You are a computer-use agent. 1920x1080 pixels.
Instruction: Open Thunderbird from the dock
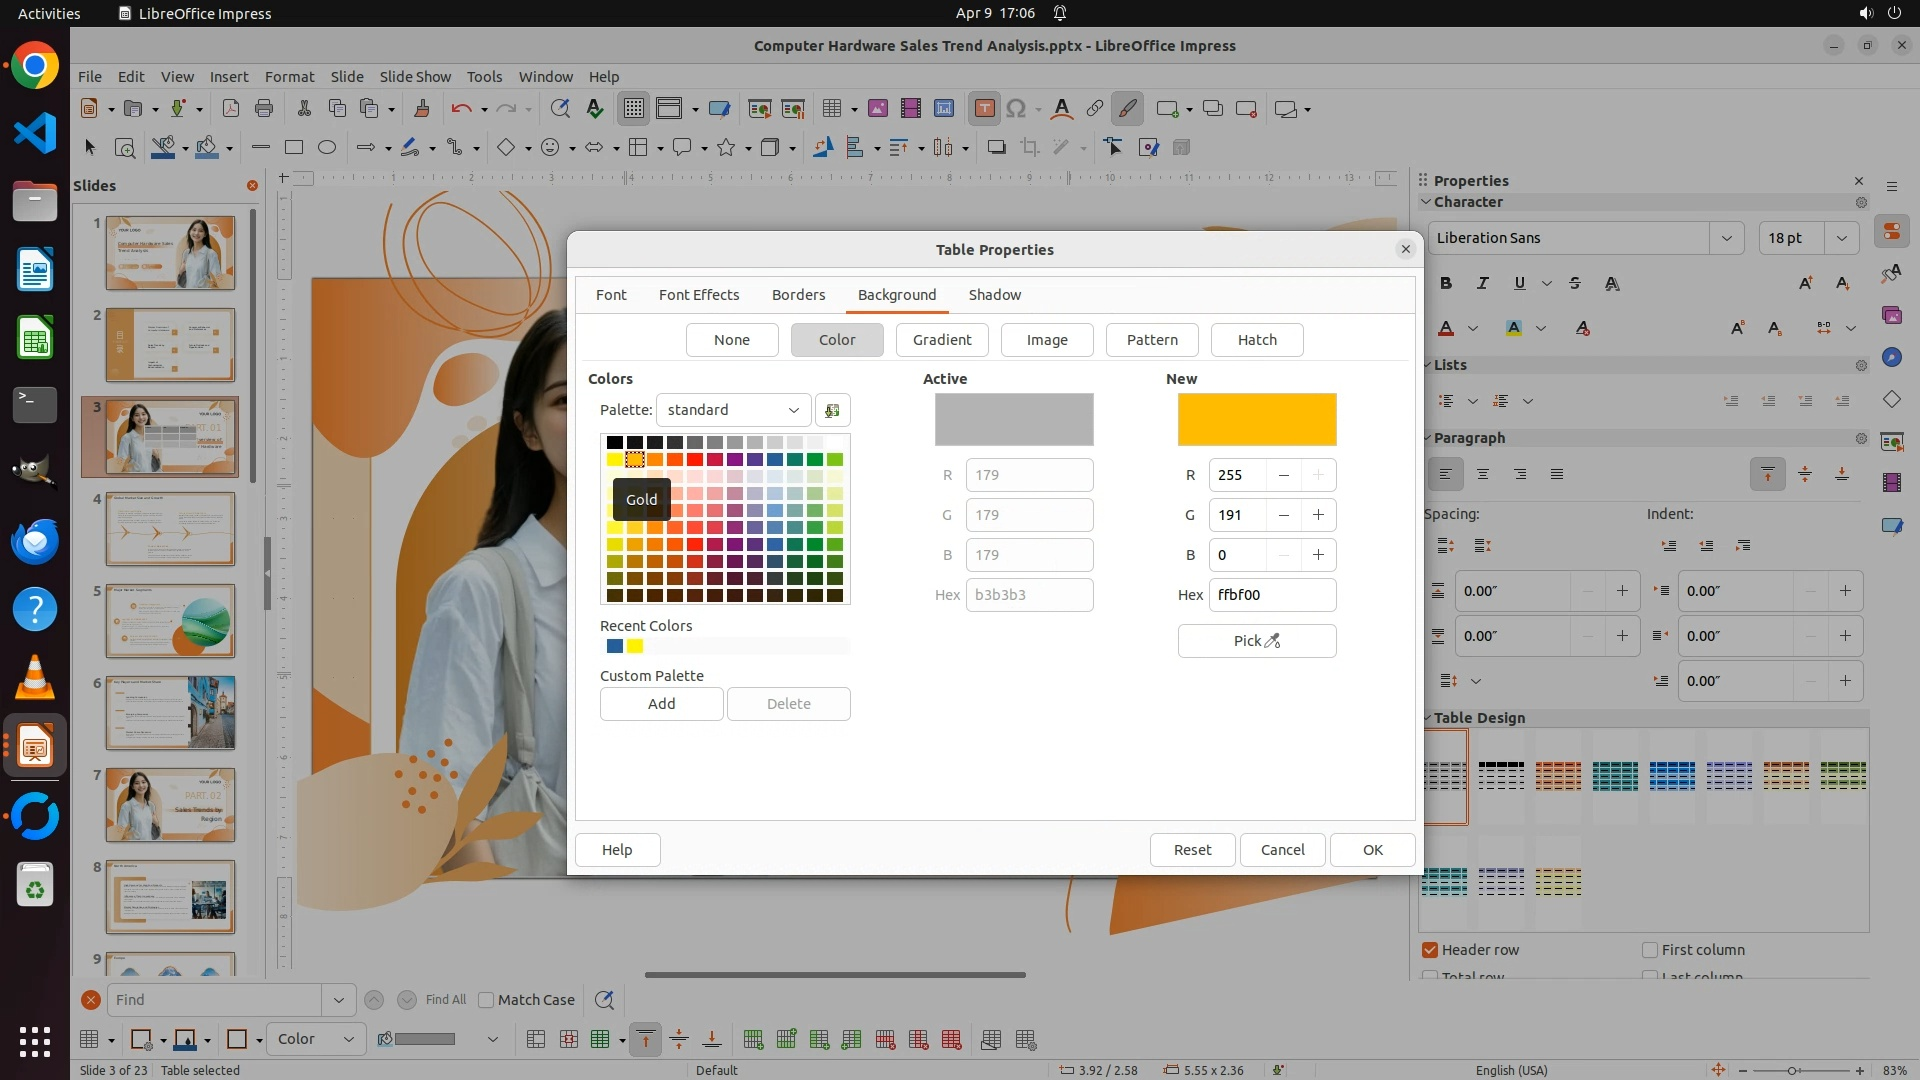[x=35, y=541]
